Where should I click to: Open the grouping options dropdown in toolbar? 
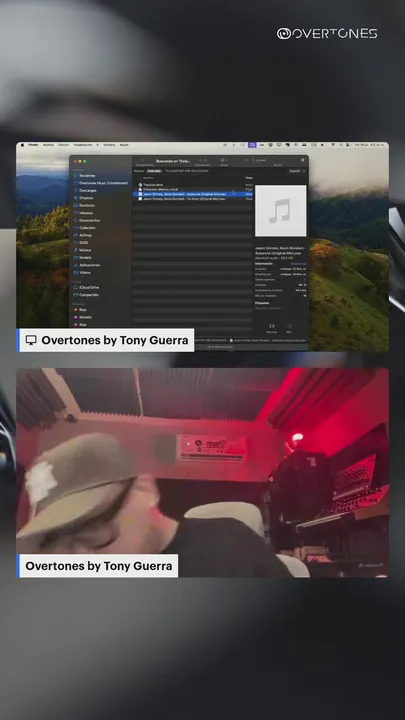pyautogui.click(x=224, y=160)
